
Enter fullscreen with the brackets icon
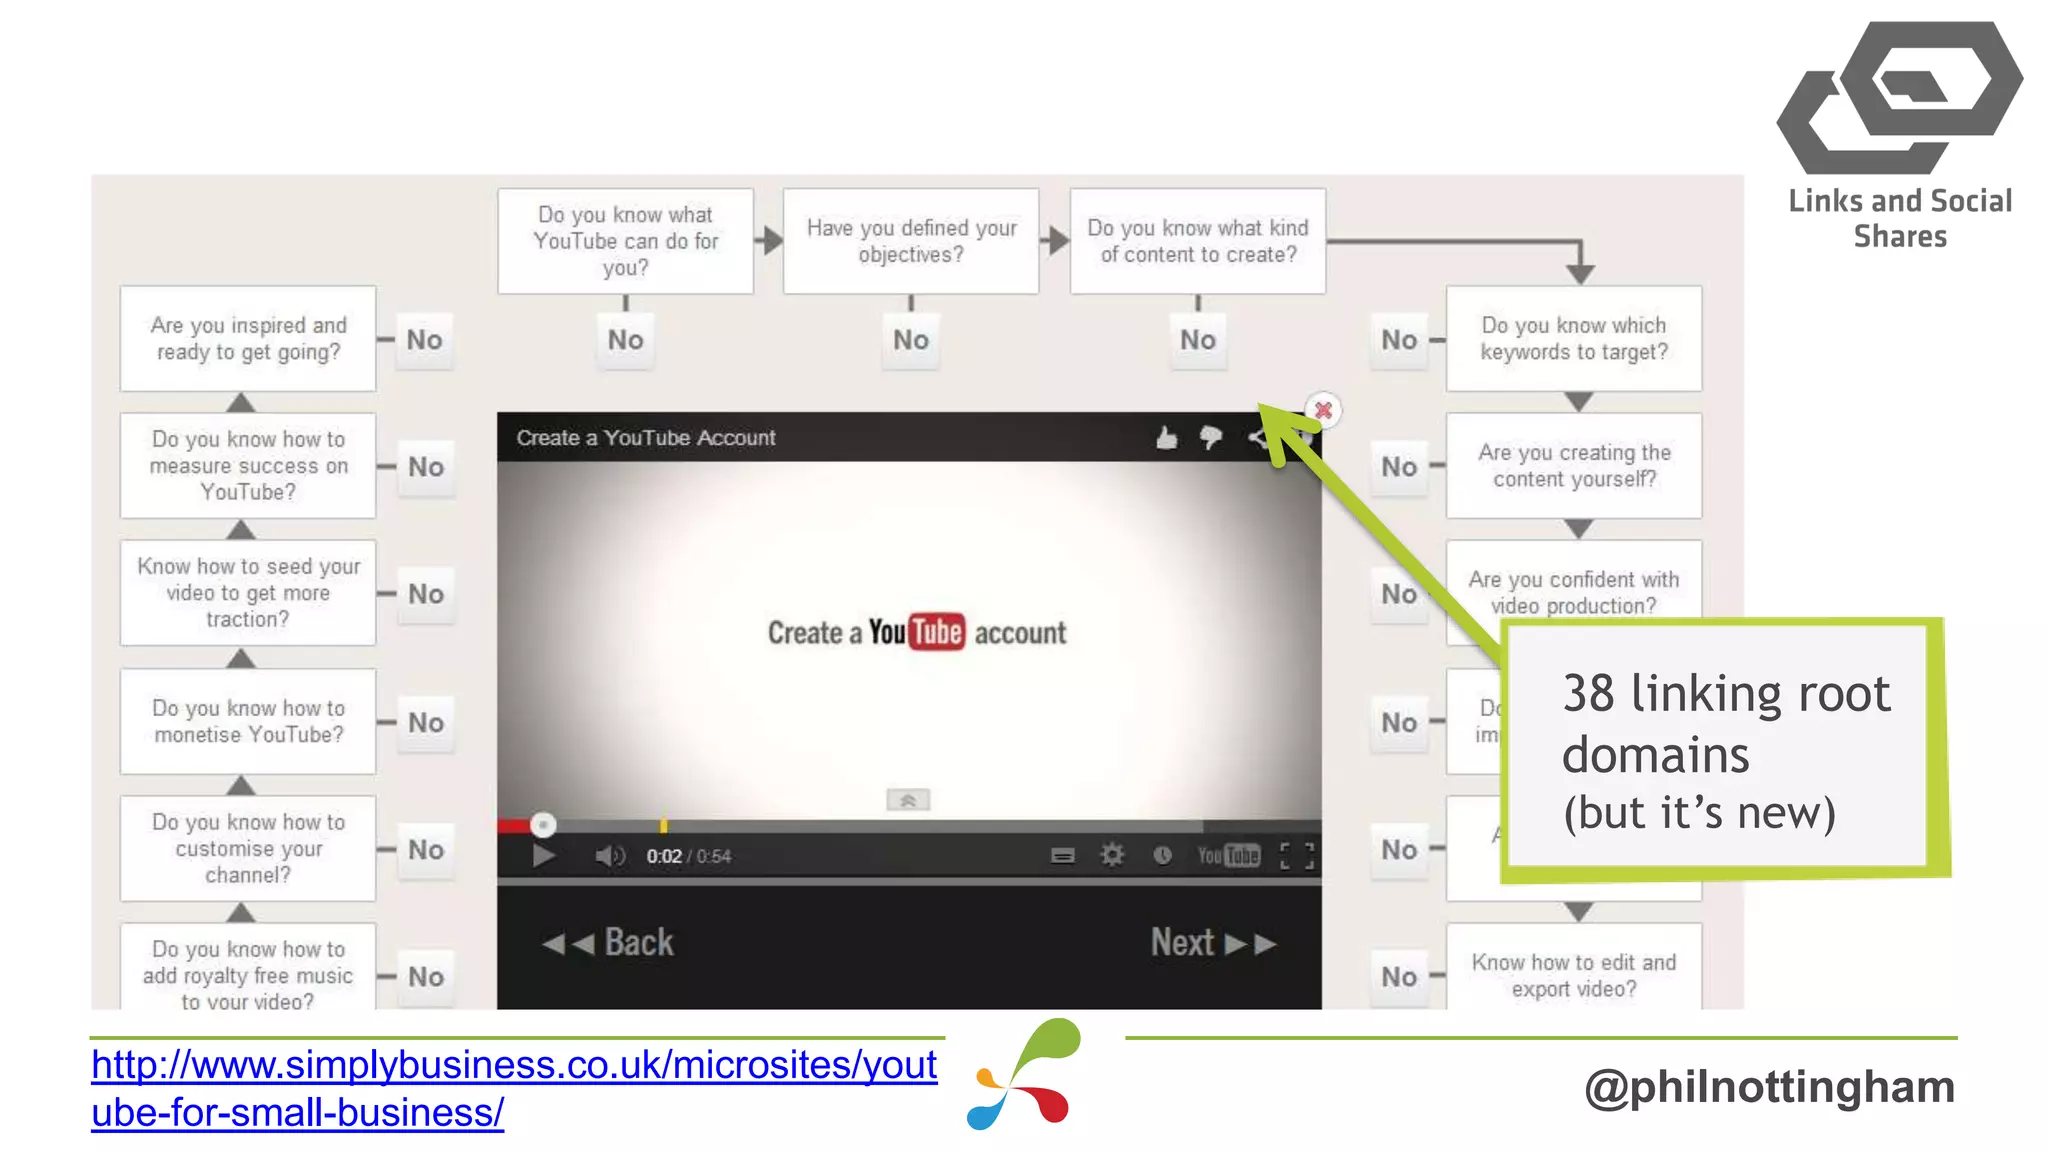1297,856
